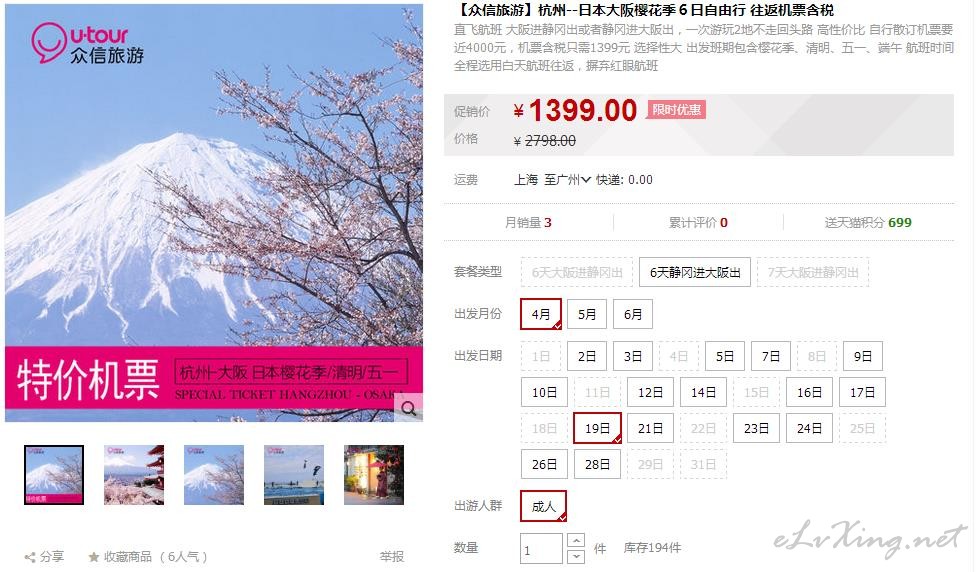Select the night street thumbnail image
The image size is (978, 572).
click(374, 475)
